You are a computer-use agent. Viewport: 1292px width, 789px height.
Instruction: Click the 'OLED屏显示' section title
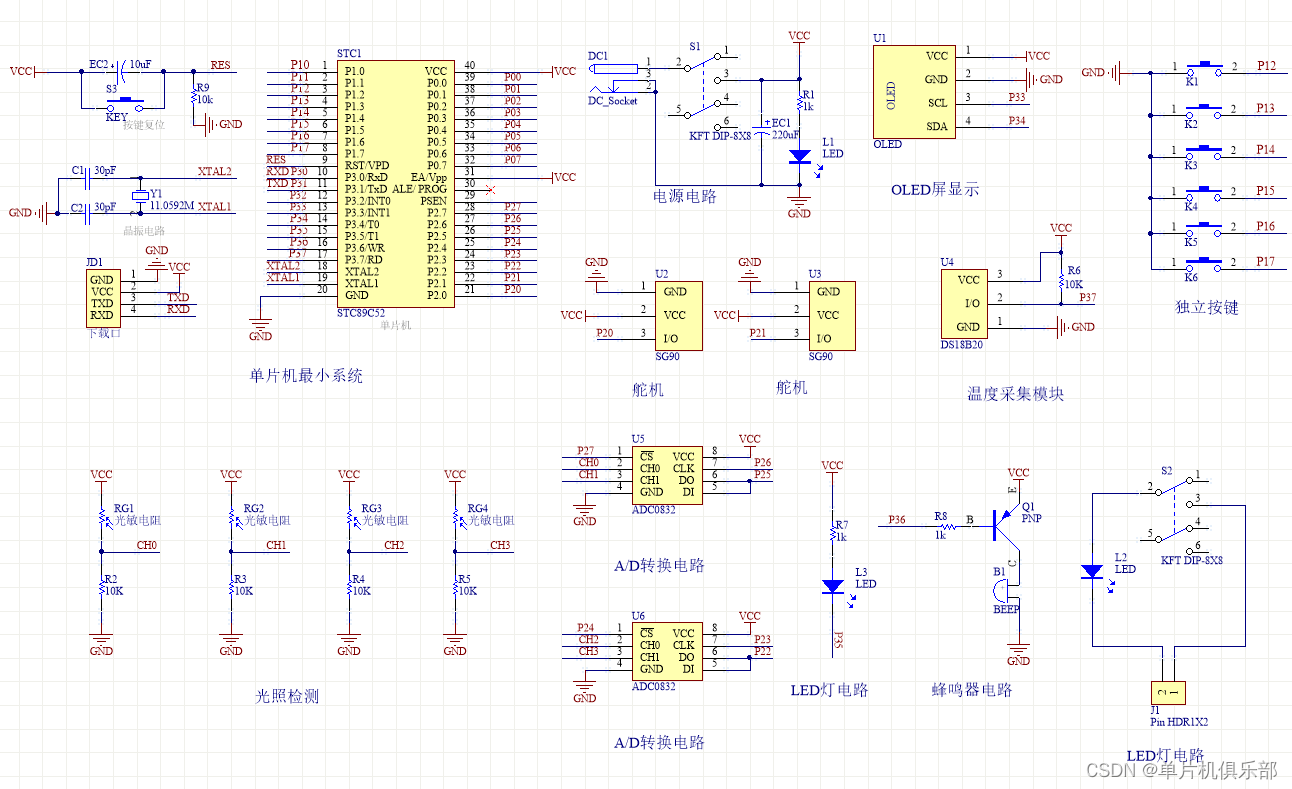936,189
